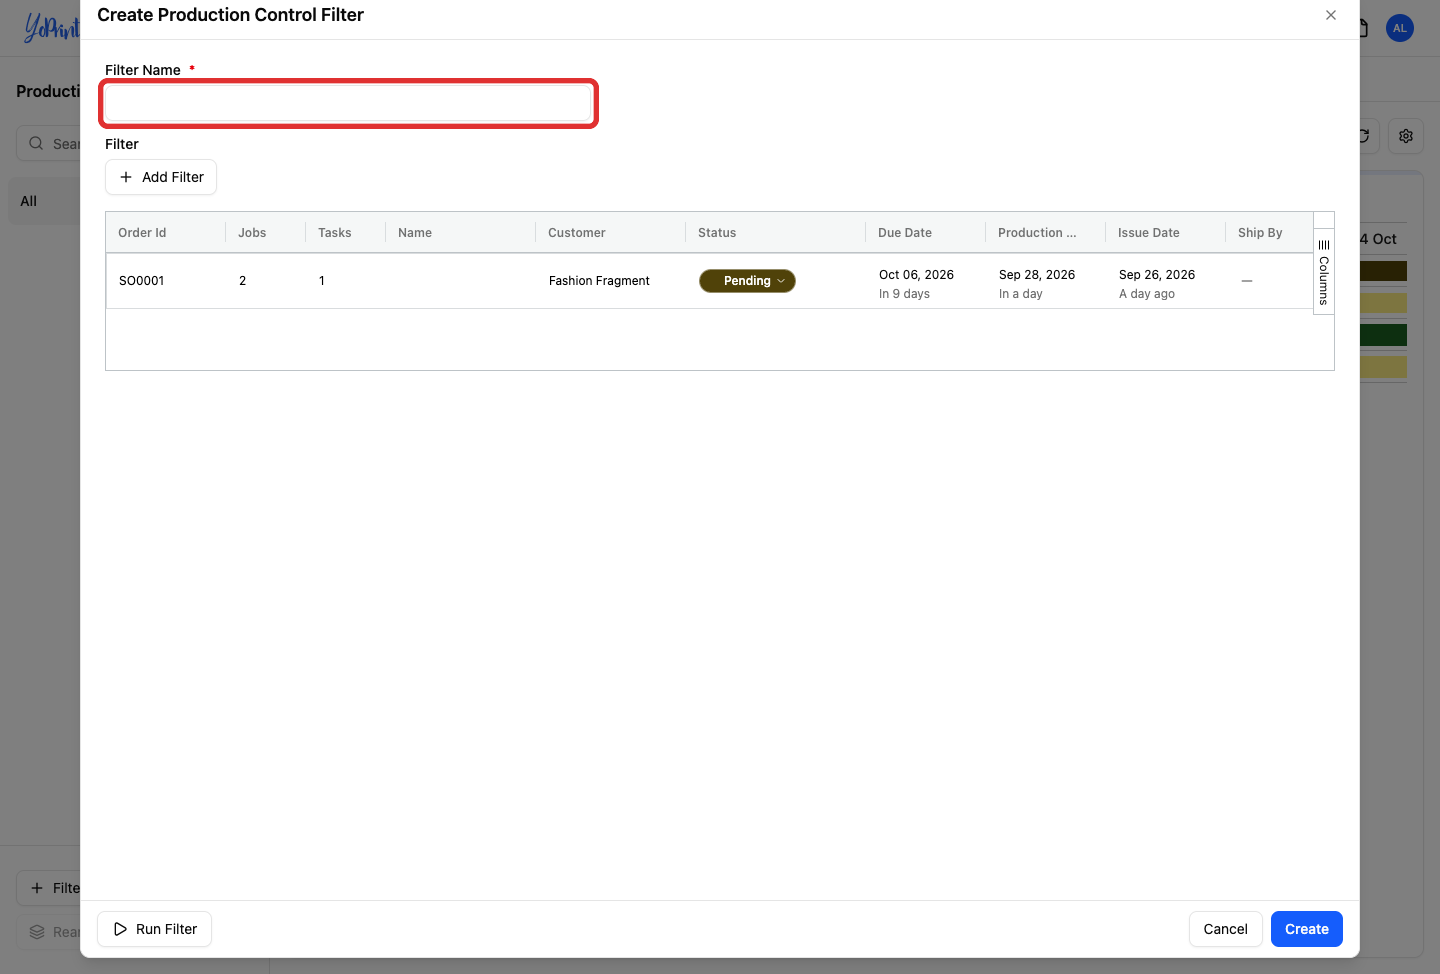This screenshot has width=1440, height=974.
Task: Click the plus icon in Add Filter
Action: (x=126, y=177)
